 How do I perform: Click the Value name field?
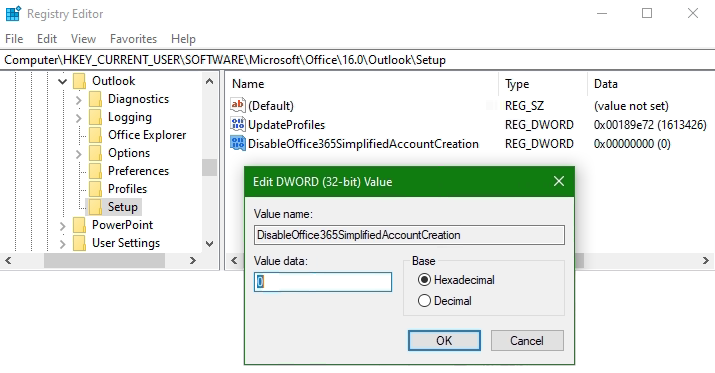click(409, 235)
